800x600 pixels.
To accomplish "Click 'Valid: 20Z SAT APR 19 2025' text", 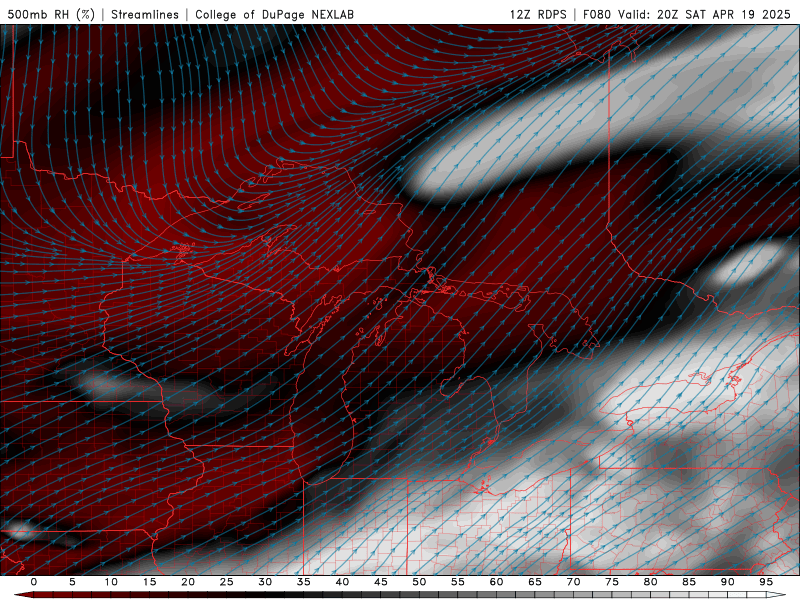I will tap(704, 14).
